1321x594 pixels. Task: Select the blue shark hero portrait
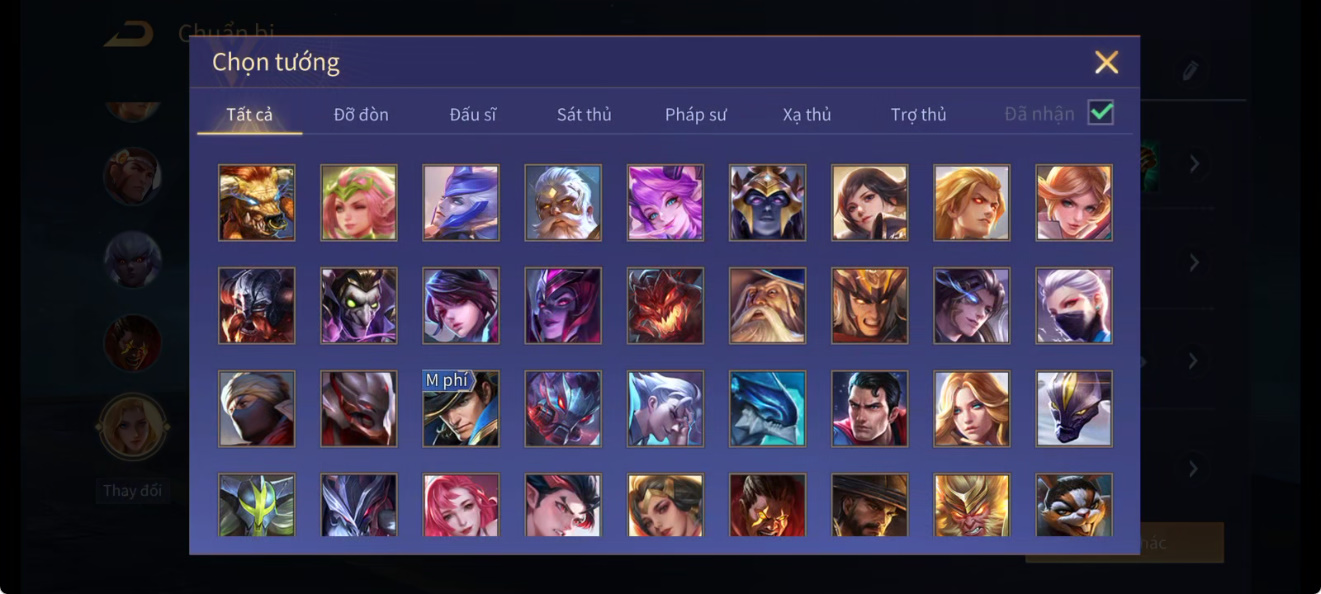tap(767, 408)
